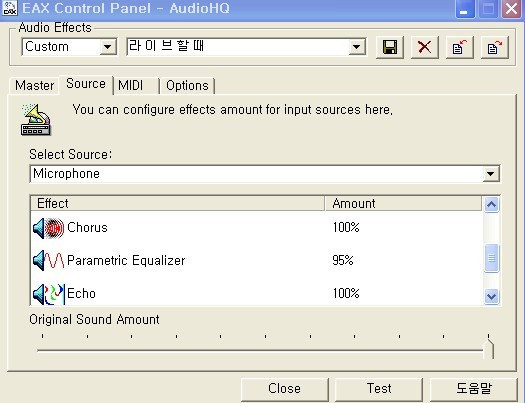Delete preset with the red X icon
Screen dimensions: 525x403
click(425, 48)
